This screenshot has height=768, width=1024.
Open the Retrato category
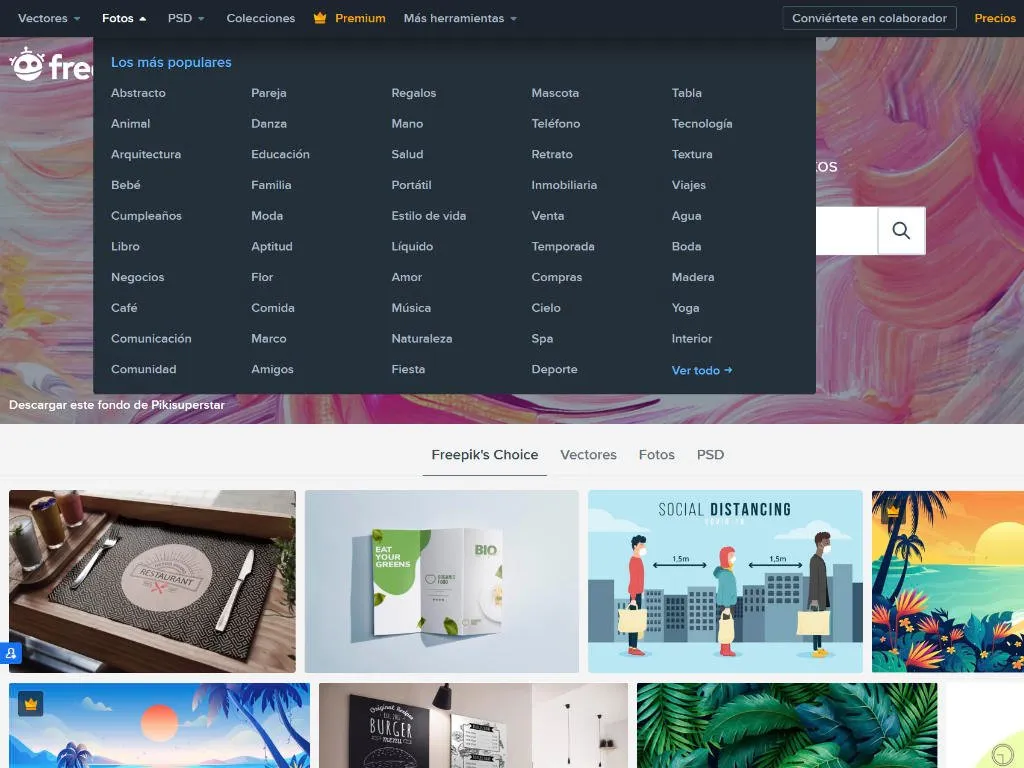tap(552, 154)
